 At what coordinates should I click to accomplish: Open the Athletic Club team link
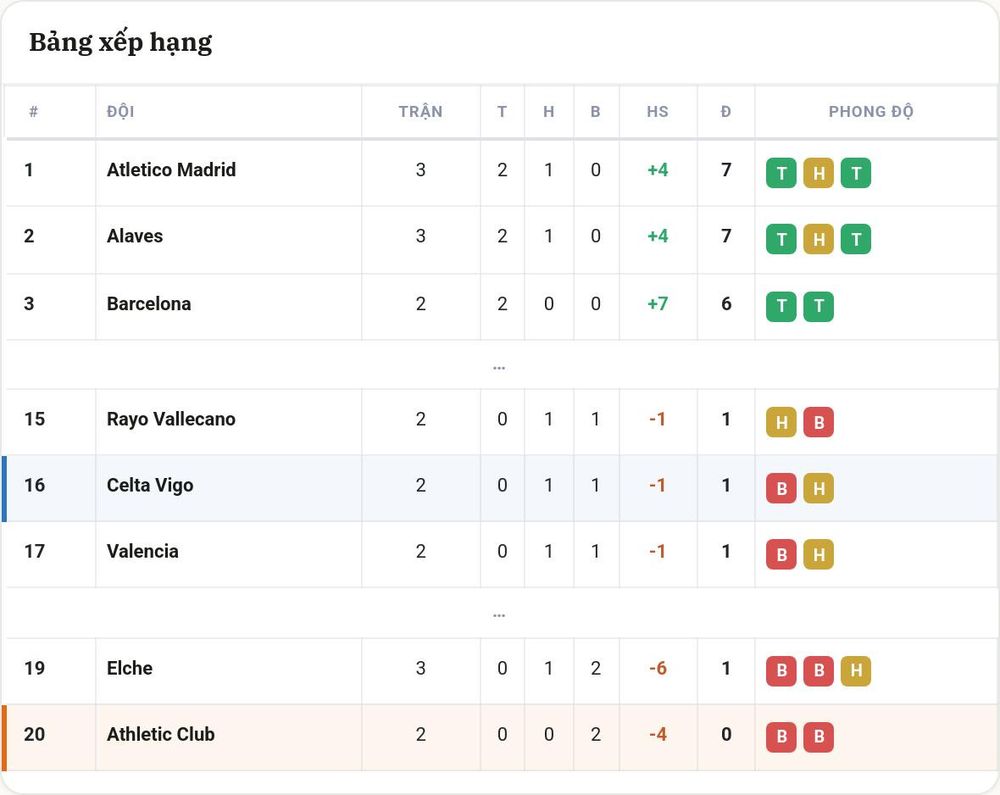pos(161,734)
